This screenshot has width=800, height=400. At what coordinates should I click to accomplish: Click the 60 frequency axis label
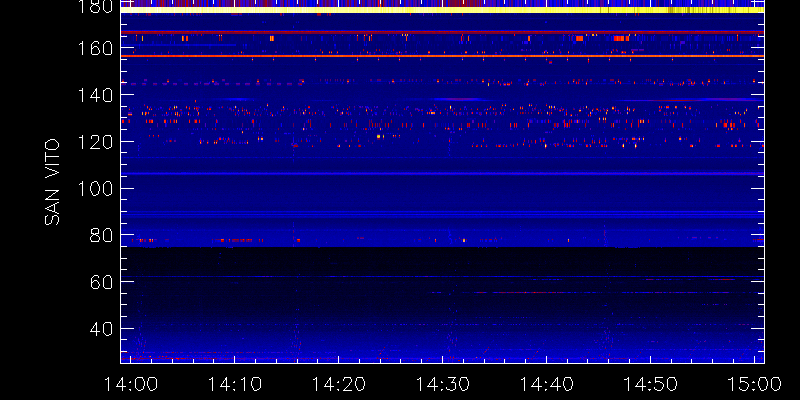[102, 282]
